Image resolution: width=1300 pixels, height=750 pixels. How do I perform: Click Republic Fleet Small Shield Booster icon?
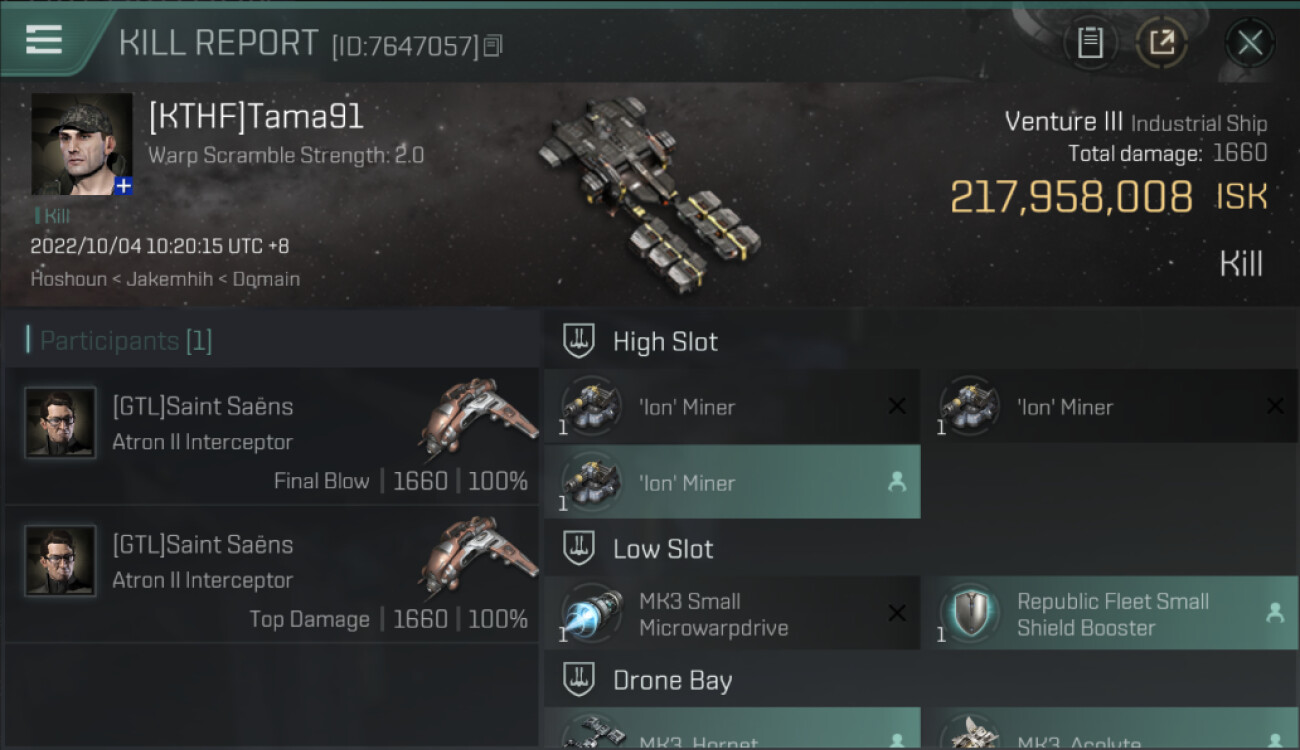[968, 613]
